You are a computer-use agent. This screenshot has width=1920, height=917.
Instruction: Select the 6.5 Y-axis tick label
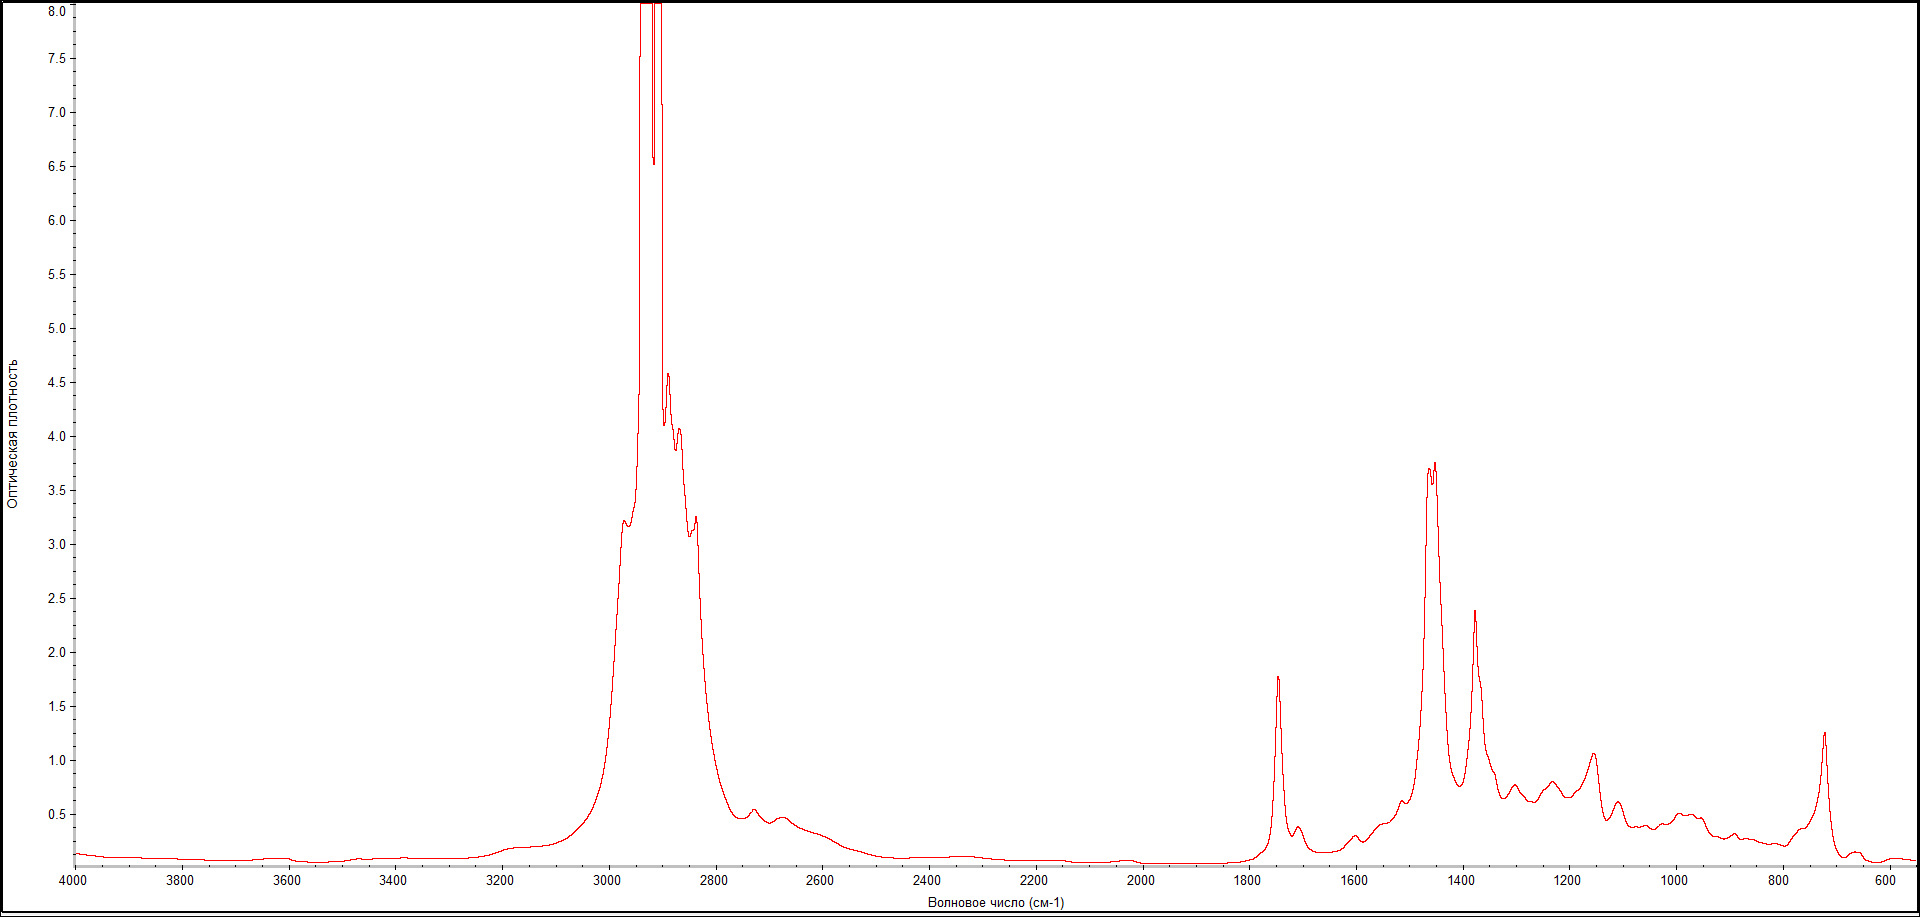57,166
